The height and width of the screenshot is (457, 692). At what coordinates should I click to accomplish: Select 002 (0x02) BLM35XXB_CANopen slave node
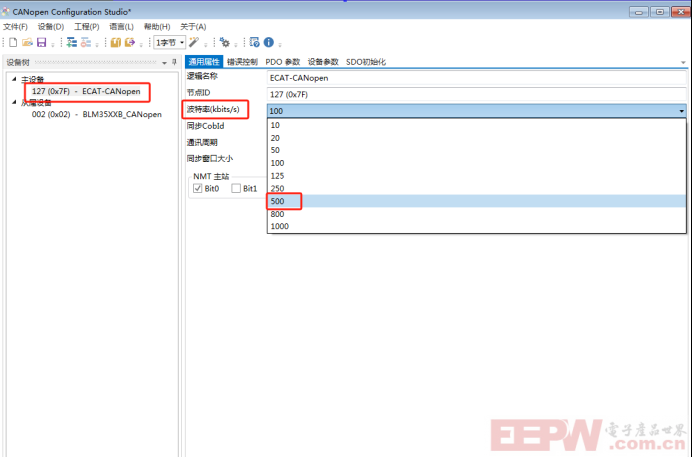tap(97, 114)
